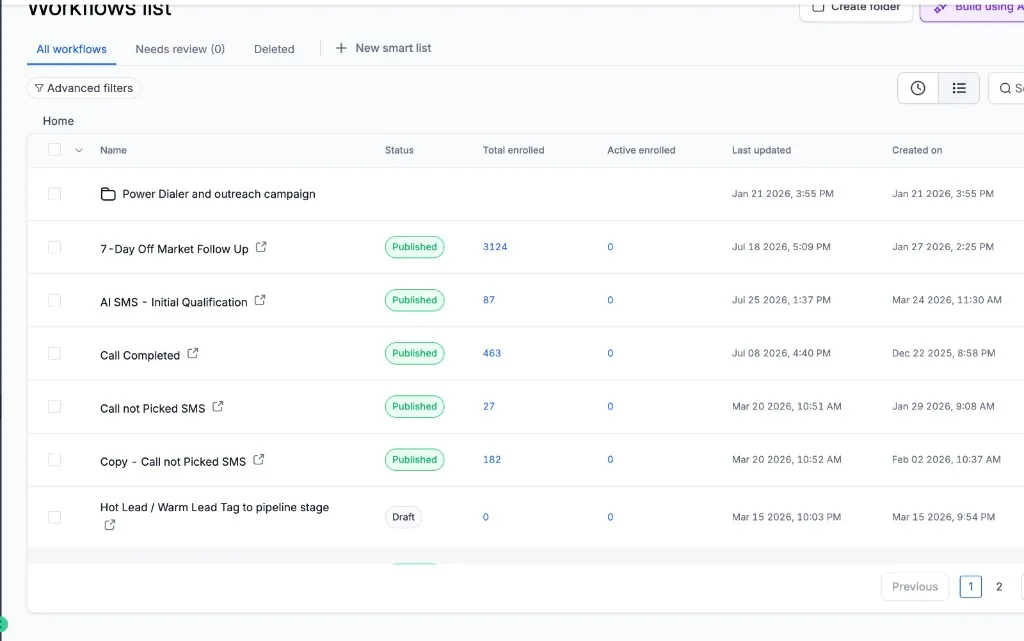The width and height of the screenshot is (1024, 641).
Task: Click the Created on column header
Action: coord(917,150)
